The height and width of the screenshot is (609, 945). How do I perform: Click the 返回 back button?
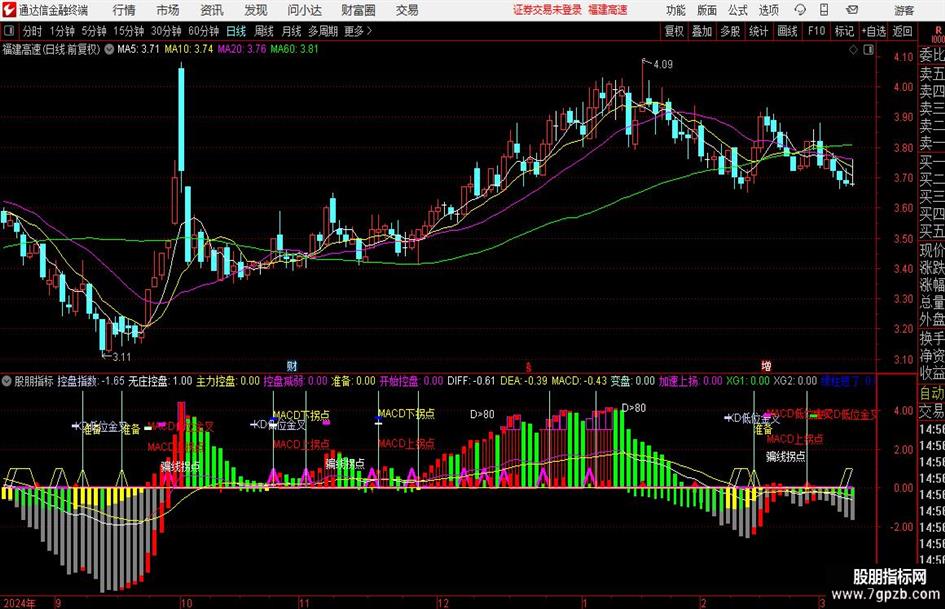902,31
